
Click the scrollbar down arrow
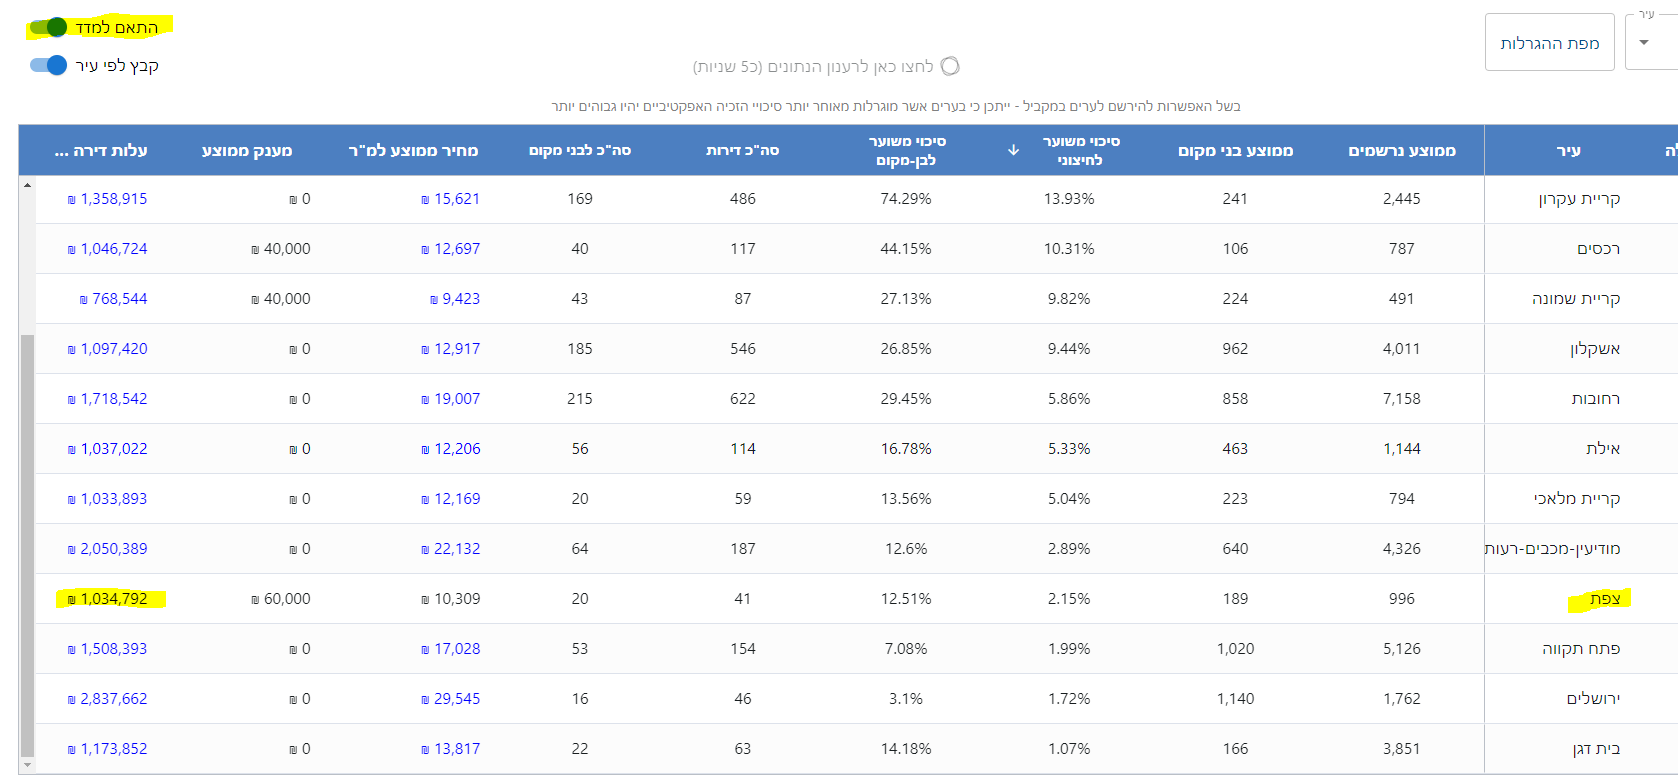[27, 765]
